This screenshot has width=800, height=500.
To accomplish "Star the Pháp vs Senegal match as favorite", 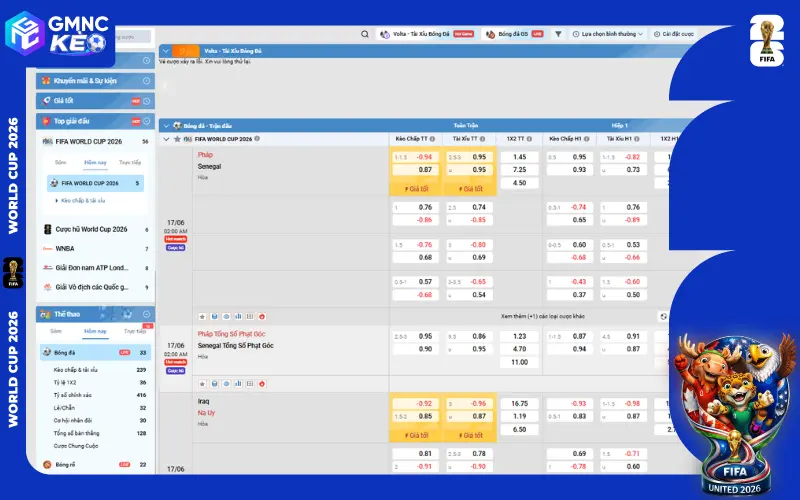I will 203,316.
